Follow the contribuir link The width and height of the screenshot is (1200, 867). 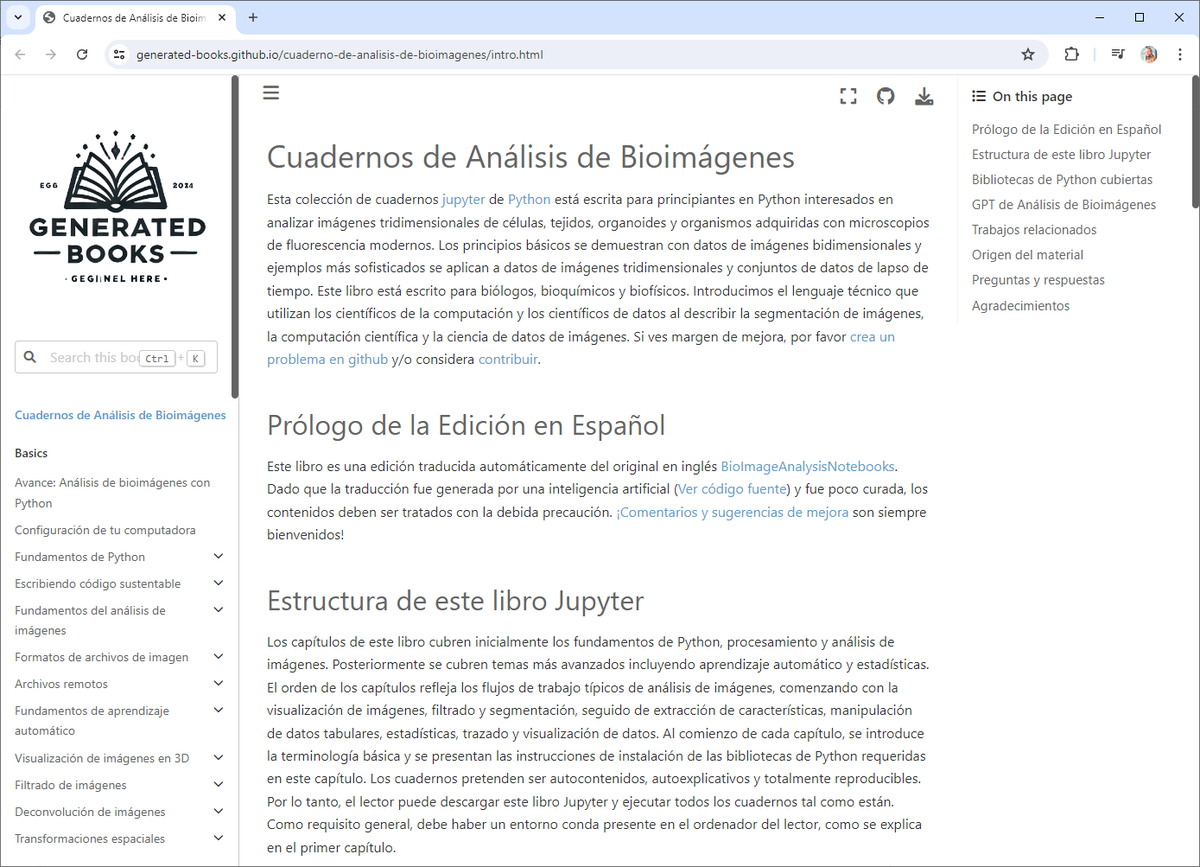(508, 359)
